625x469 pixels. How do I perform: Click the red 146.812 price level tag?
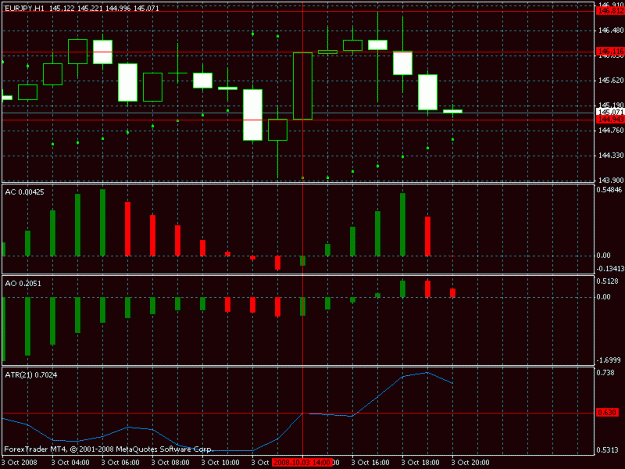(x=610, y=11)
